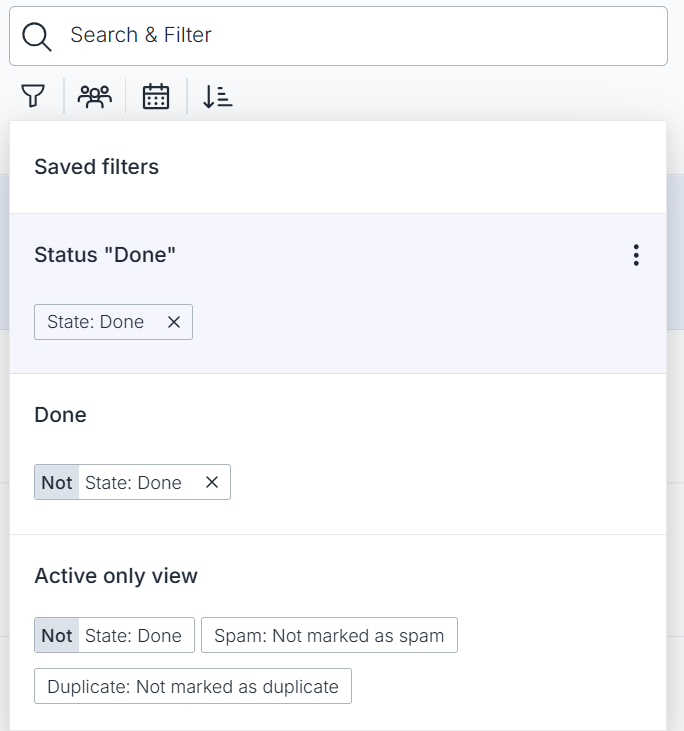The height and width of the screenshot is (731, 684).
Task: Toggle Not label in Active only view
Action: (x=57, y=635)
